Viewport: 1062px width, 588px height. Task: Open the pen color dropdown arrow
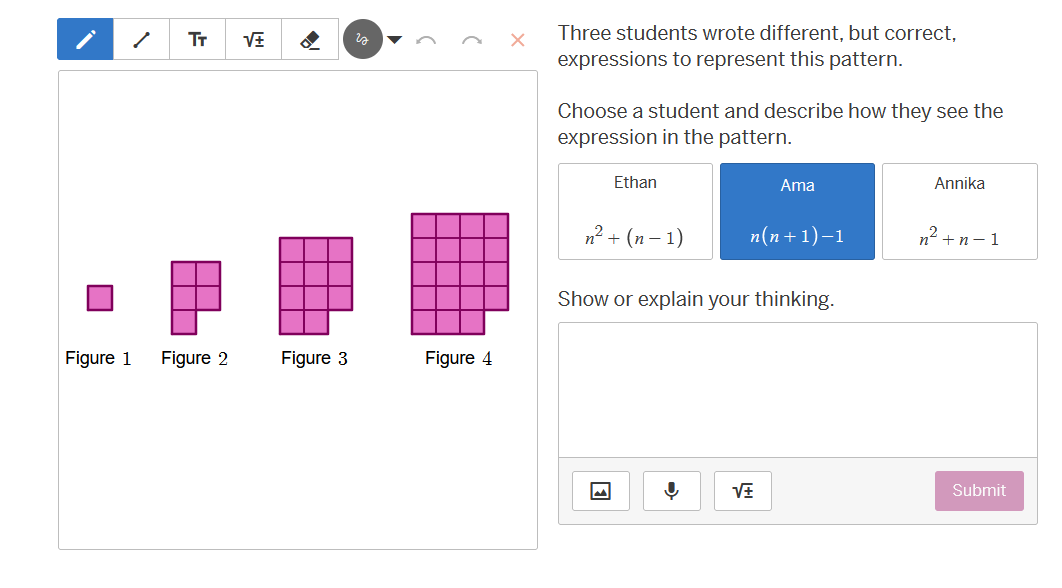pos(394,40)
